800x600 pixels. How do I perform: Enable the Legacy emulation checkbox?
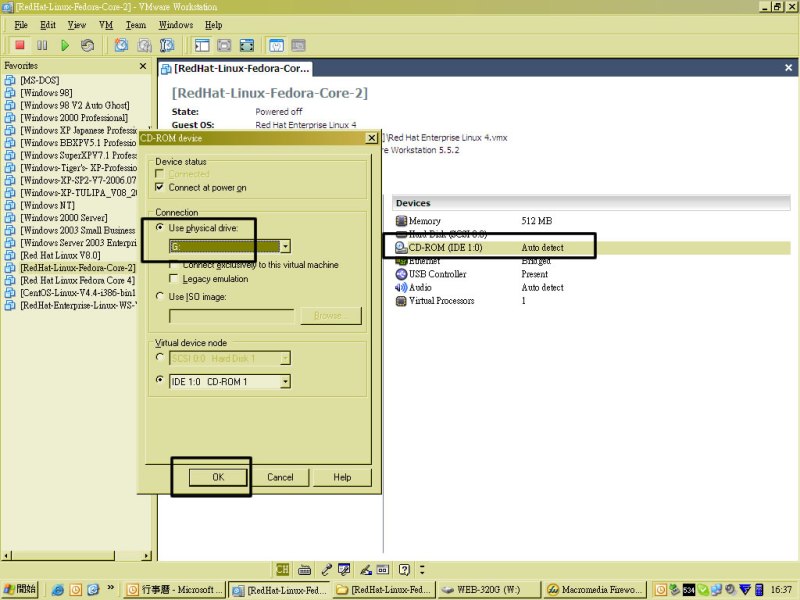pyautogui.click(x=173, y=279)
